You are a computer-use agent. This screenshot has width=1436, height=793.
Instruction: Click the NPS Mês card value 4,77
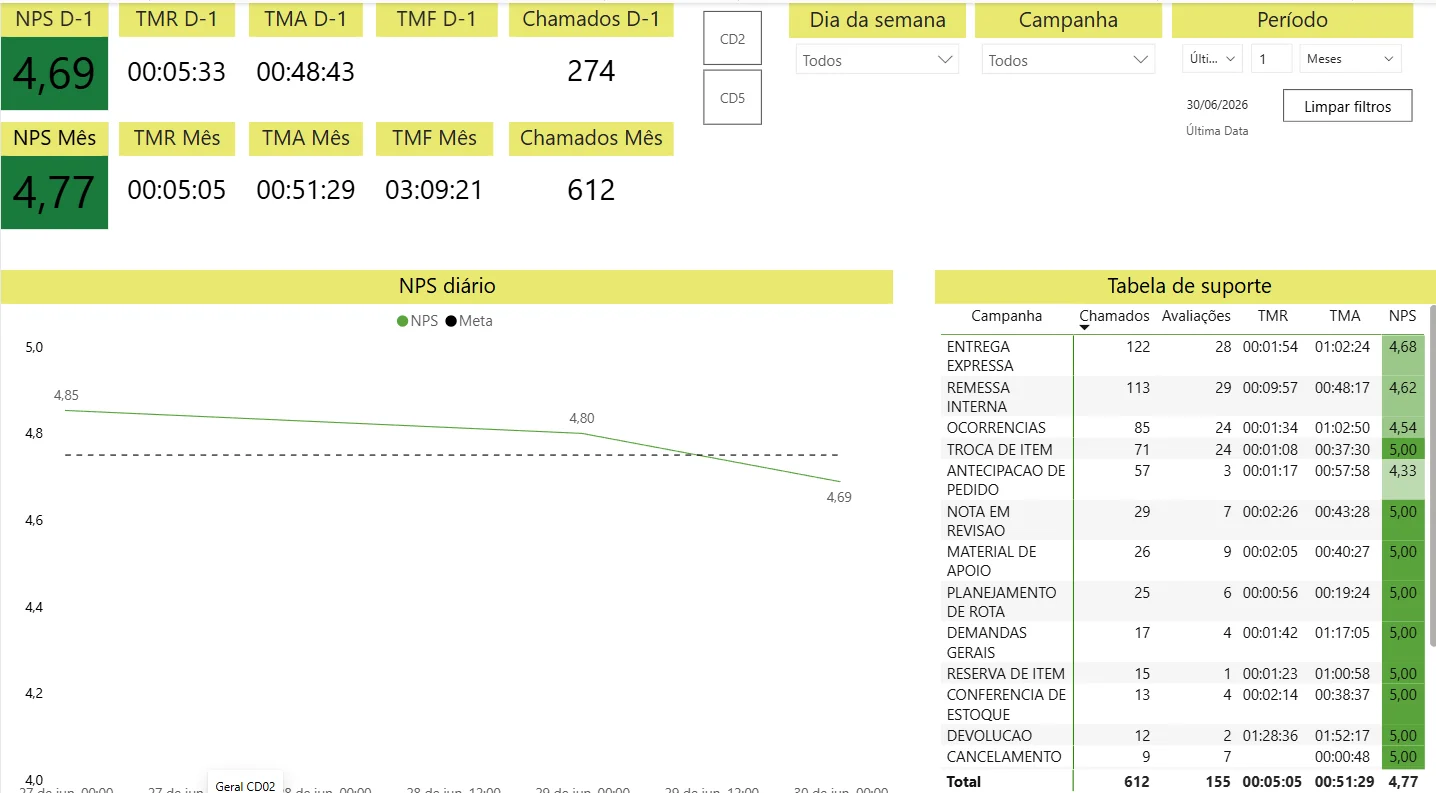tap(54, 192)
